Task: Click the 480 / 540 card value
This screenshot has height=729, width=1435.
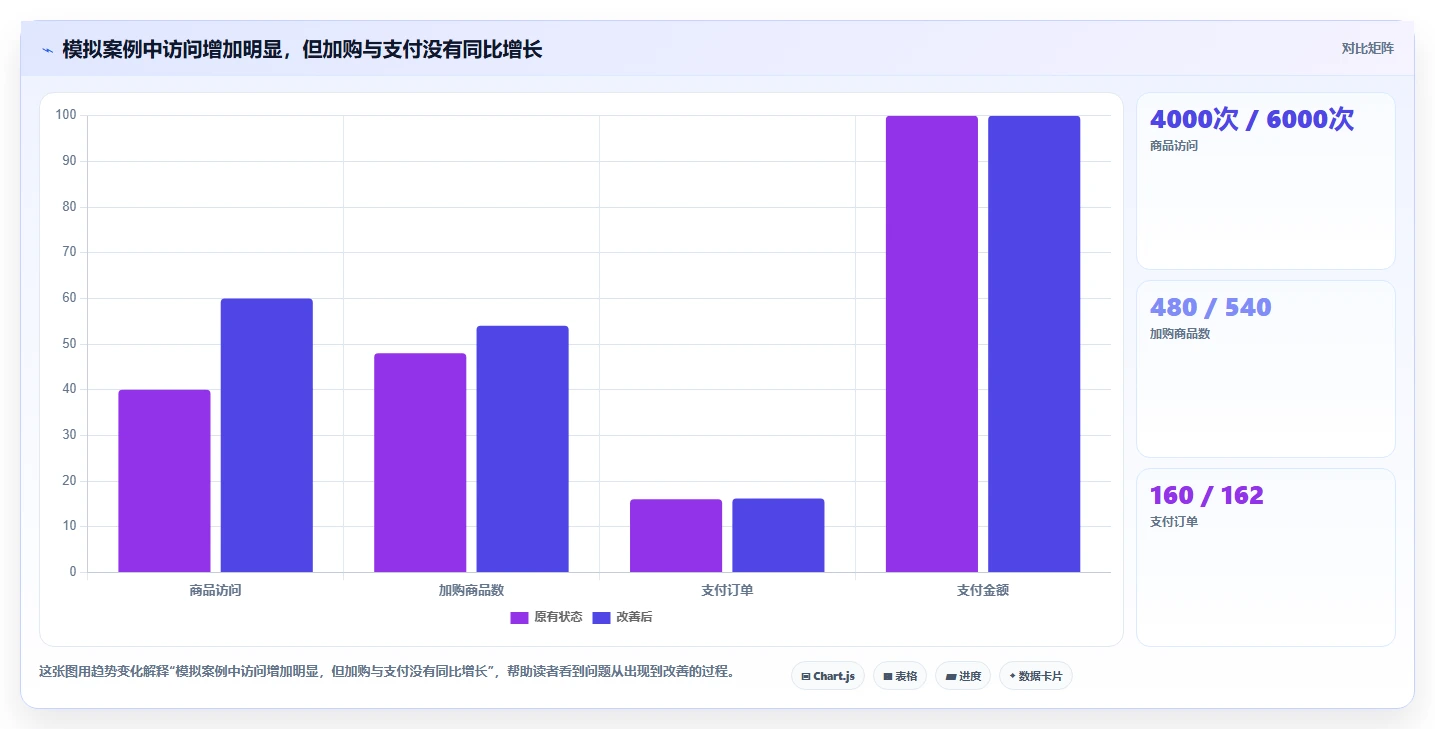Action: [x=1211, y=307]
